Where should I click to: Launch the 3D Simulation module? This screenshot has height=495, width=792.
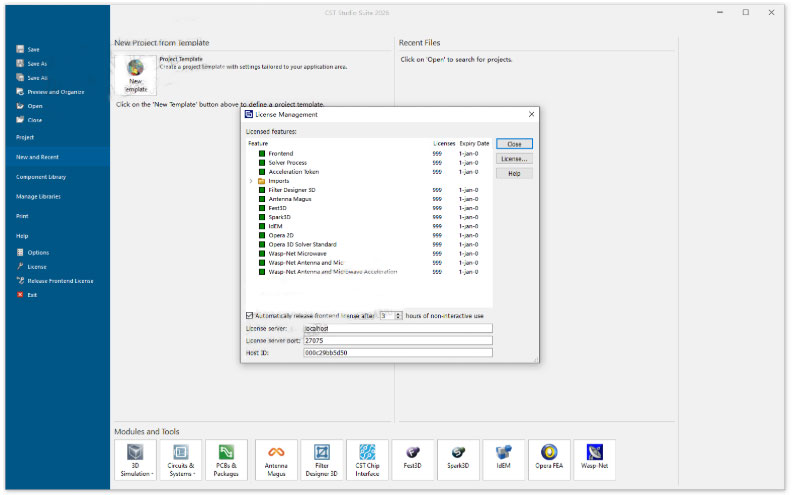point(135,460)
